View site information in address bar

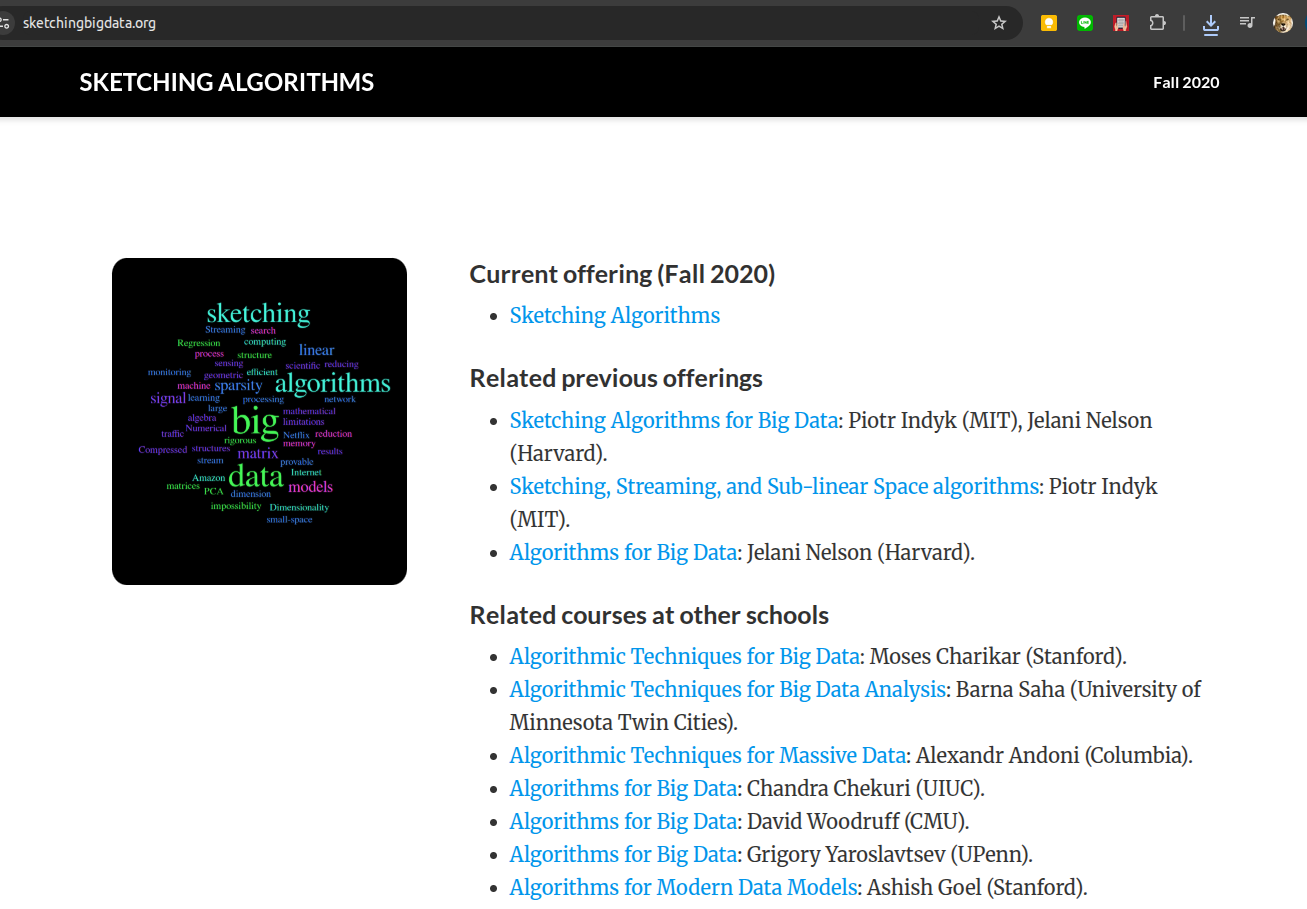[5, 23]
